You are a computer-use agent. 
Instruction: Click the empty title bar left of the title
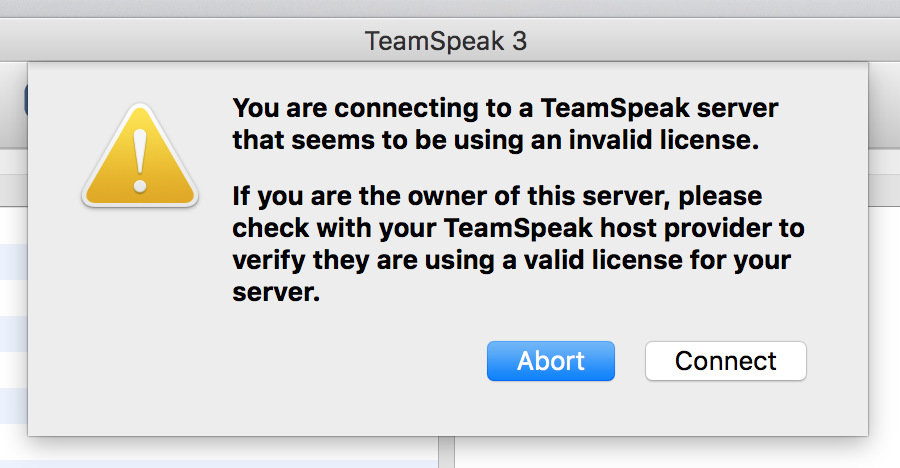[180, 41]
